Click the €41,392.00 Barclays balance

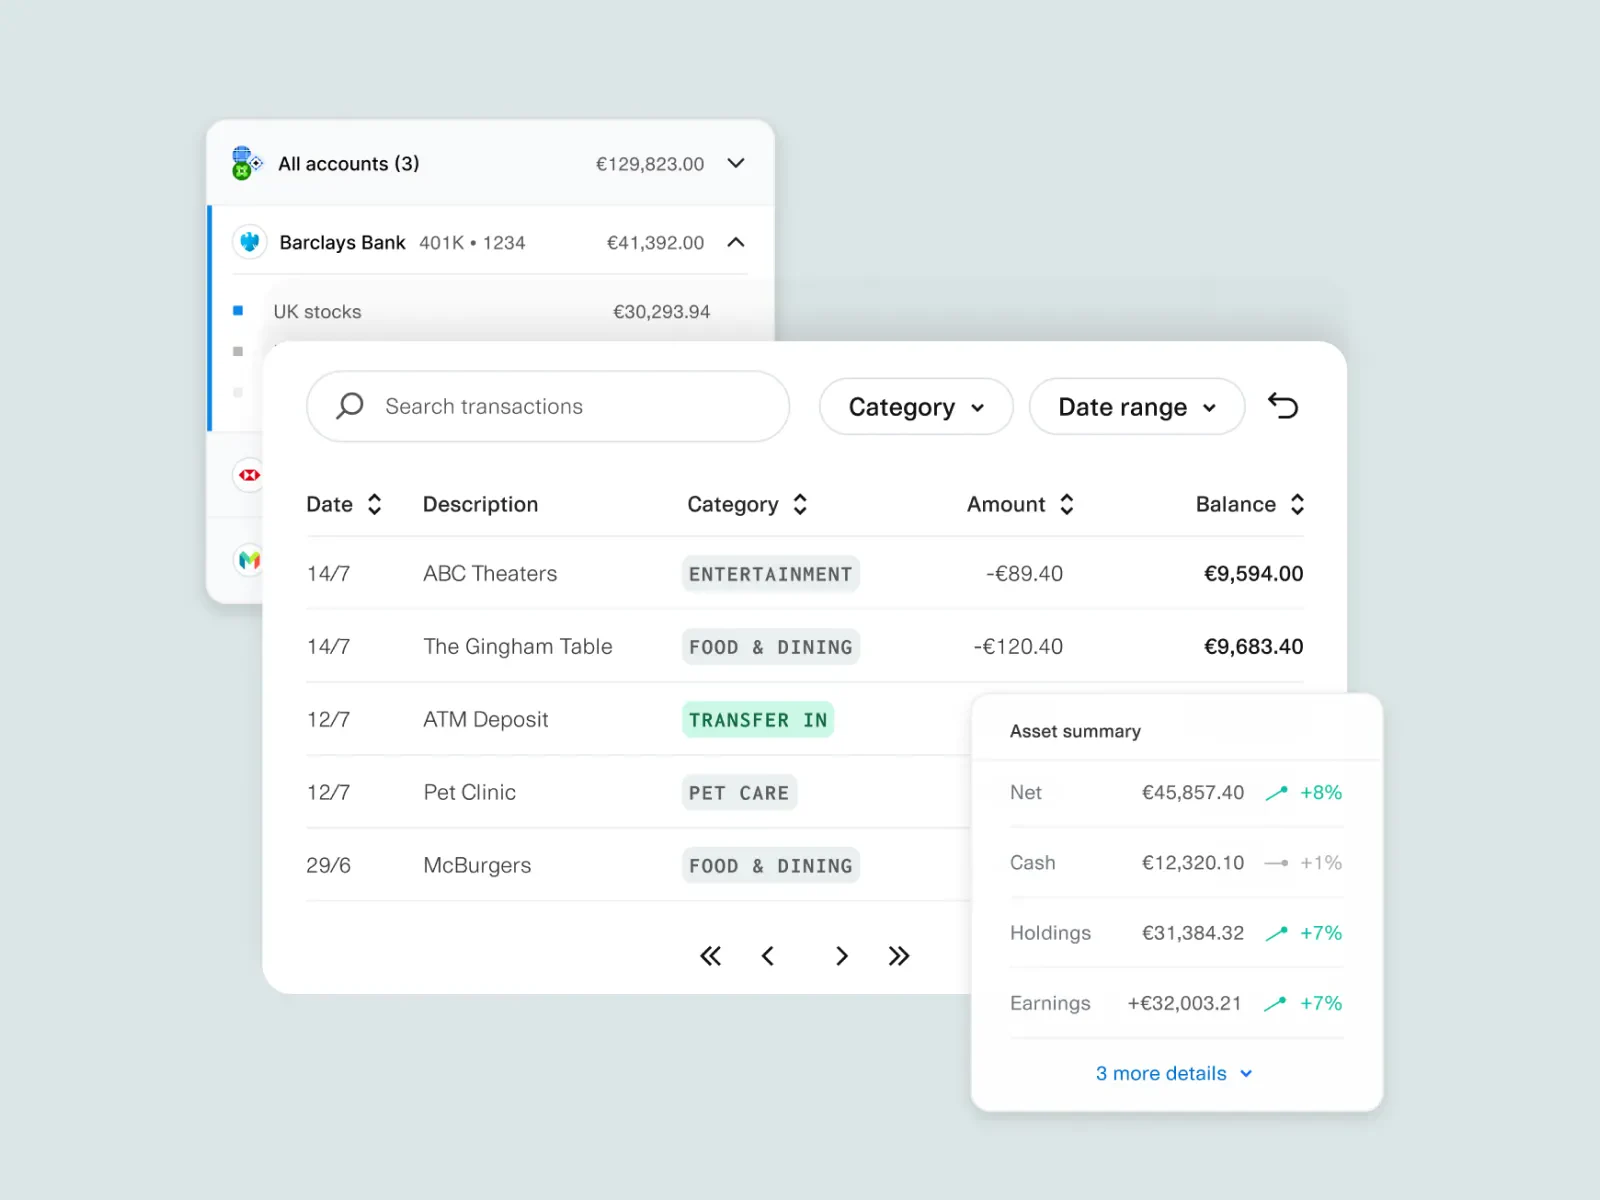[655, 243]
